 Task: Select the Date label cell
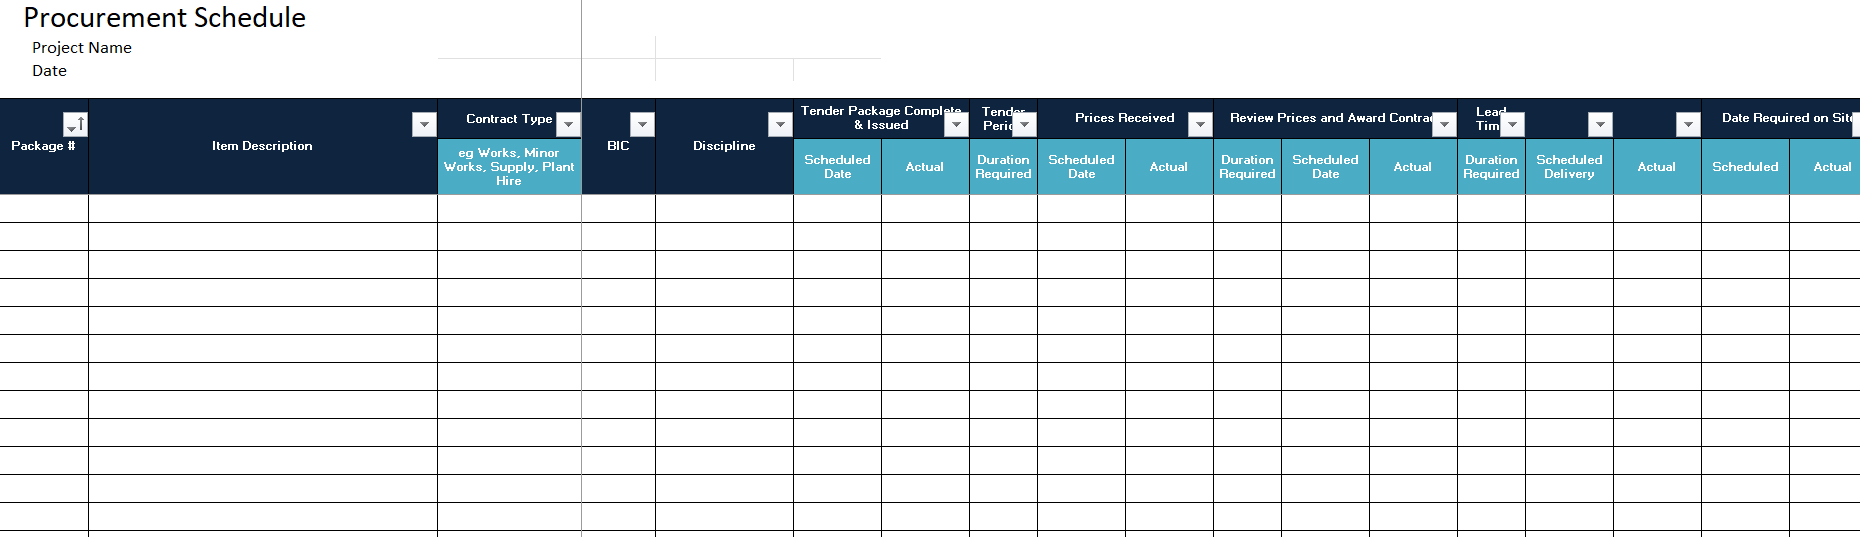(49, 70)
